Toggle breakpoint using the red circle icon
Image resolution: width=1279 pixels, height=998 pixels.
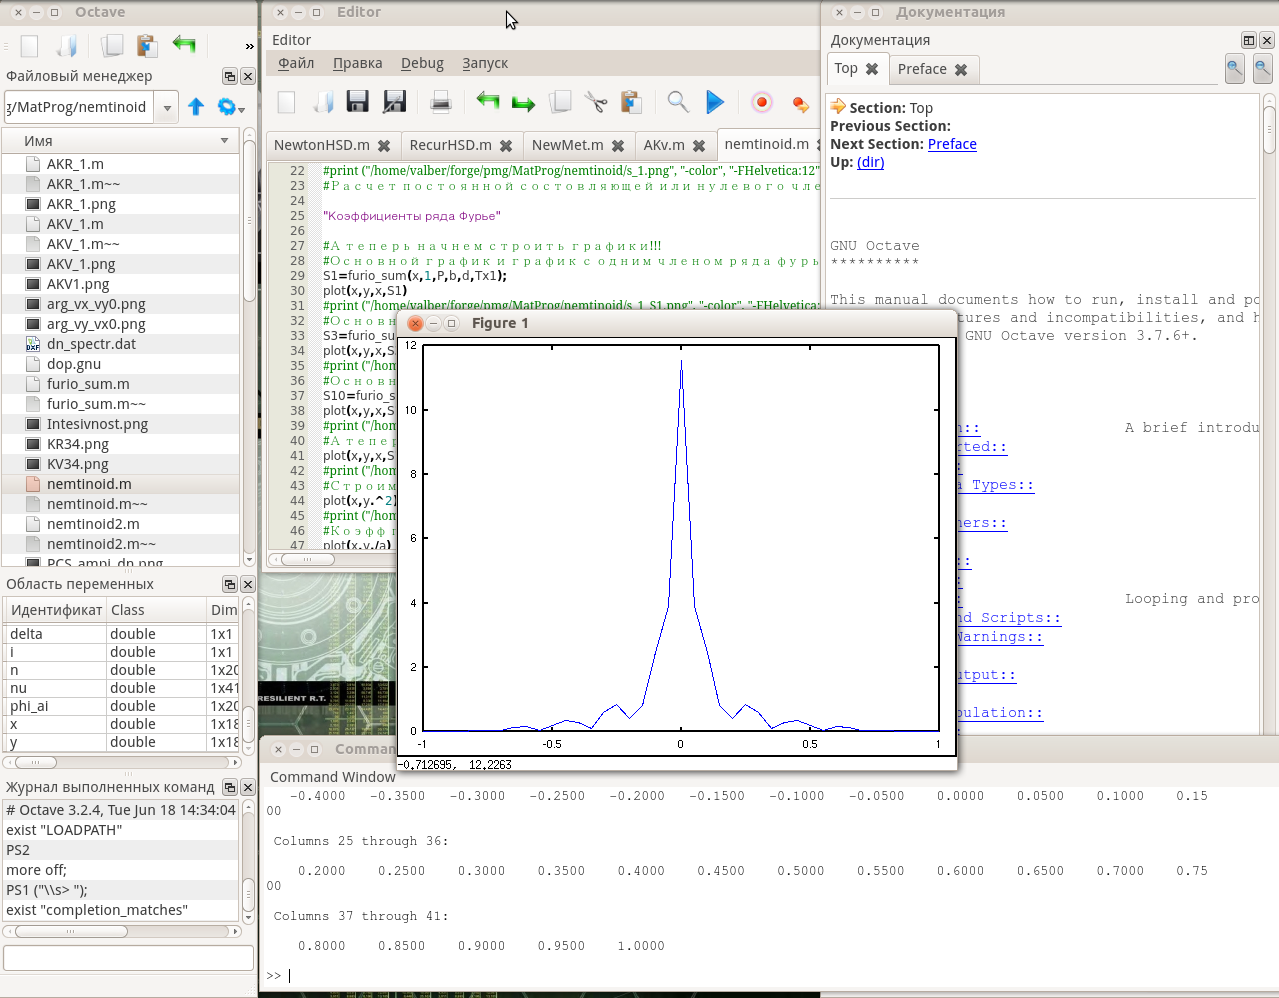tap(761, 102)
